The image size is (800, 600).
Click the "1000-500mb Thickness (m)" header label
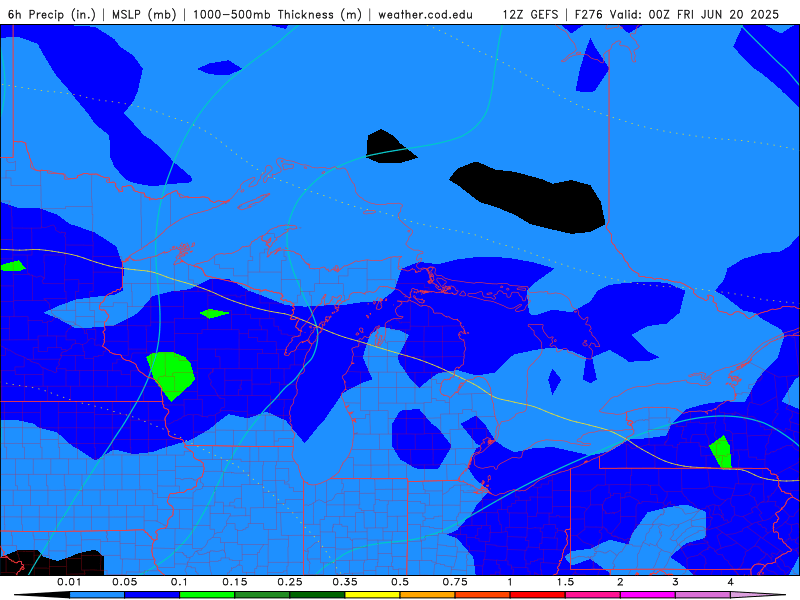pos(277,14)
